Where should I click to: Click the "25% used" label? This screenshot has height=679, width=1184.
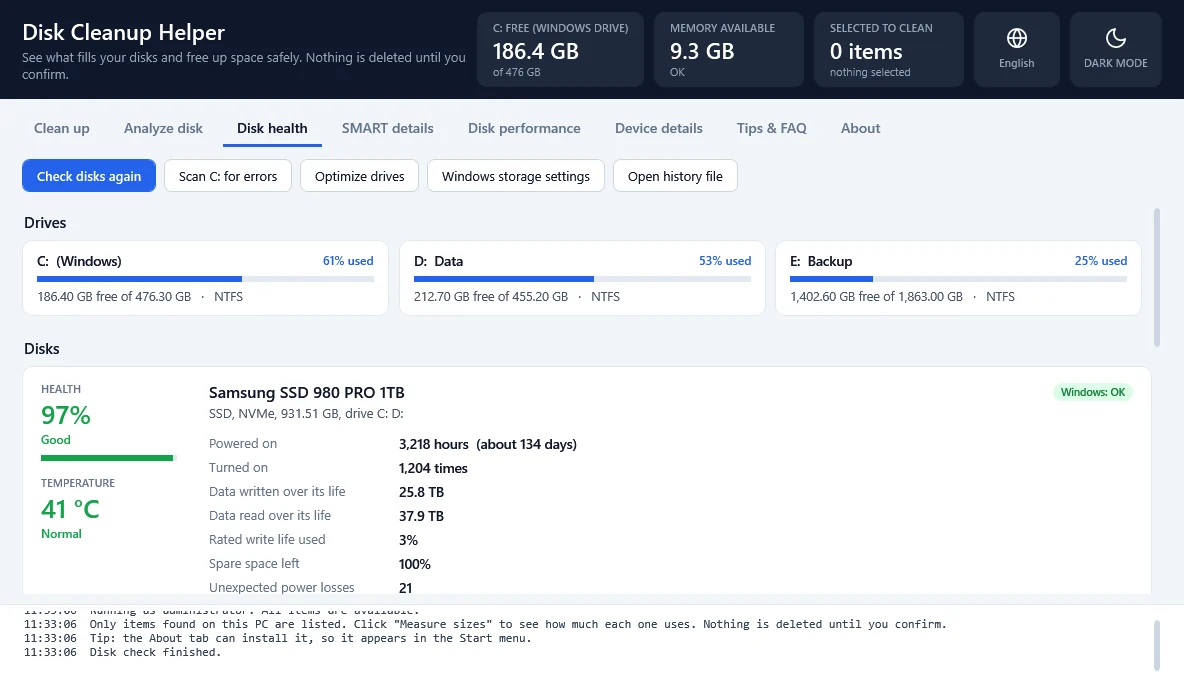tap(1101, 261)
